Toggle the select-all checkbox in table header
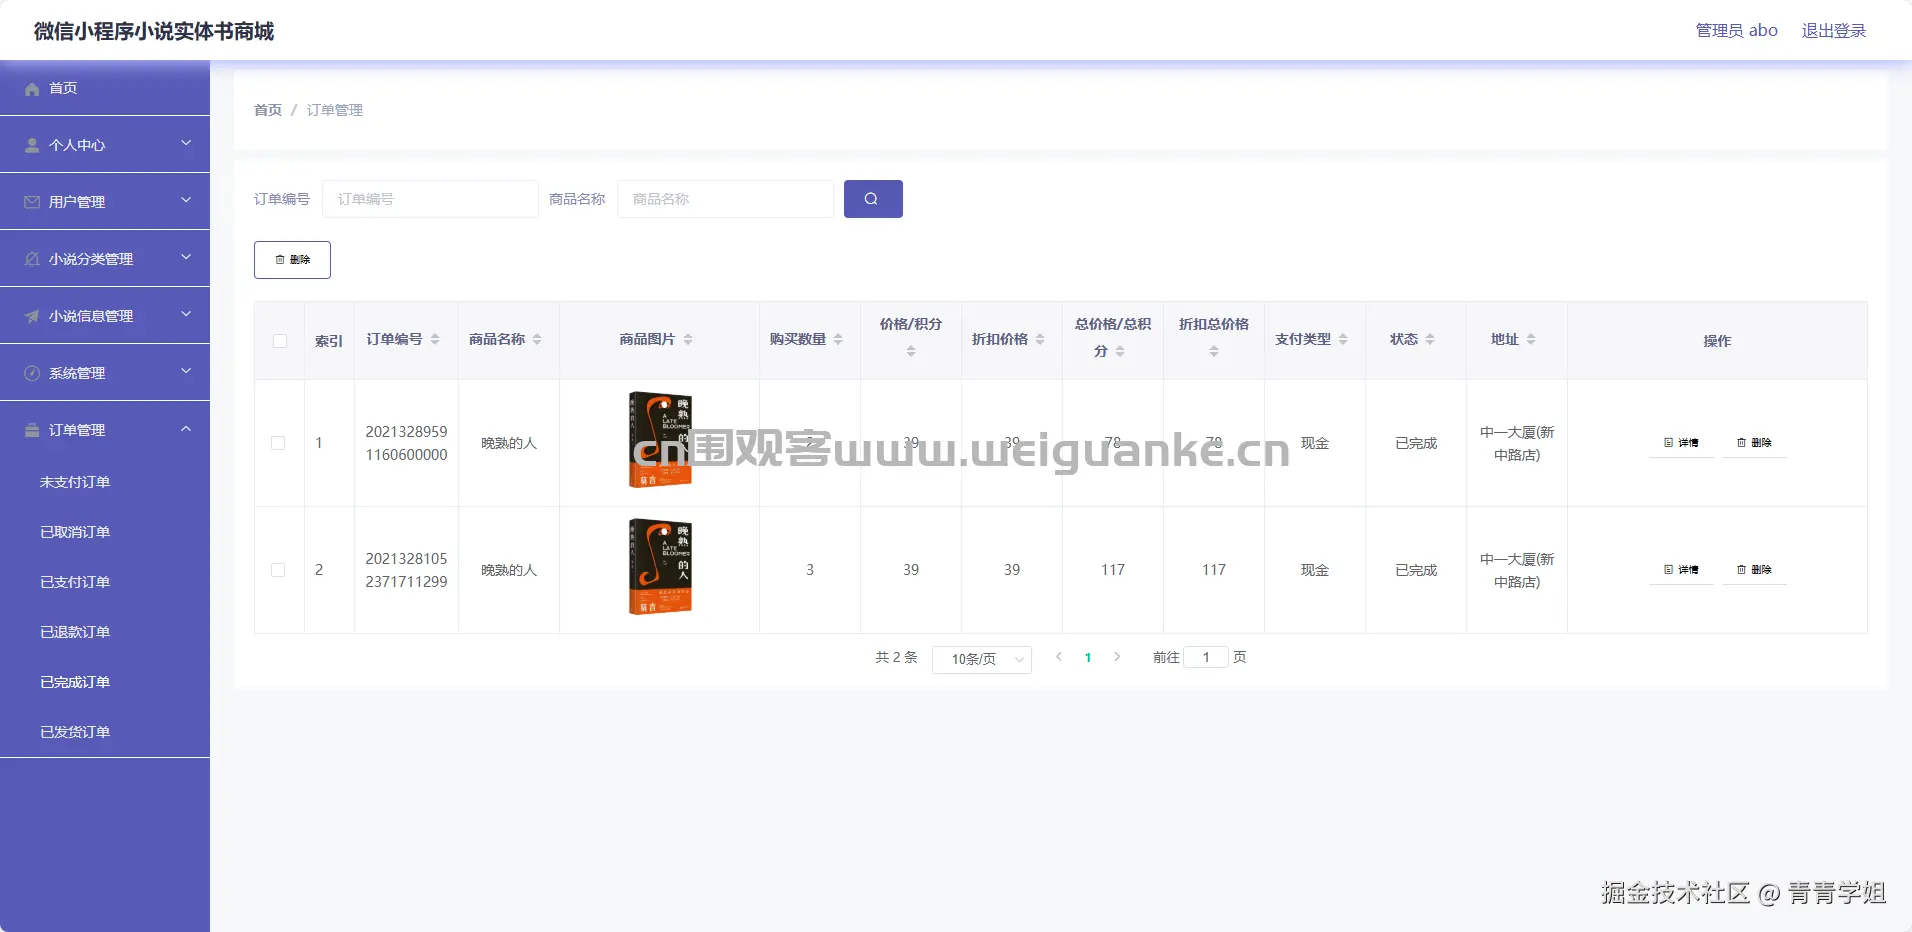Viewport: 1912px width, 932px height. [x=279, y=341]
